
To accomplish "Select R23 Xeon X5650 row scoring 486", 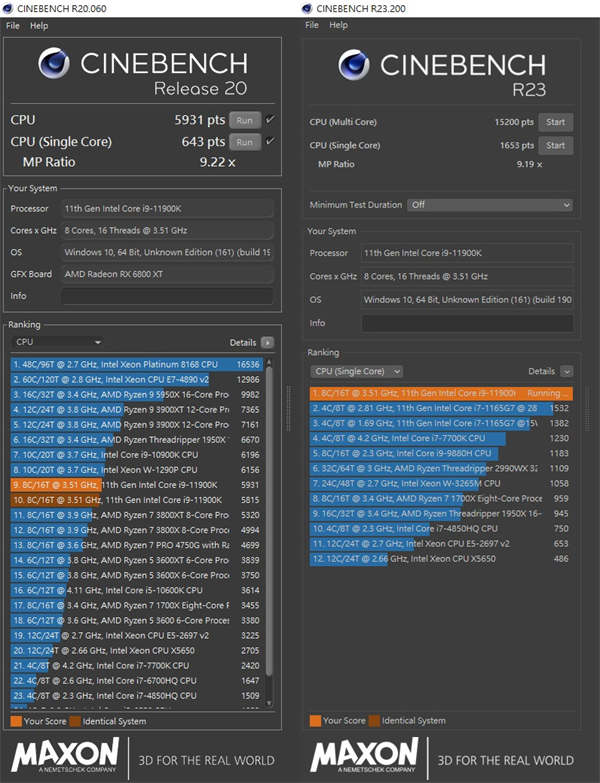I will [441, 559].
